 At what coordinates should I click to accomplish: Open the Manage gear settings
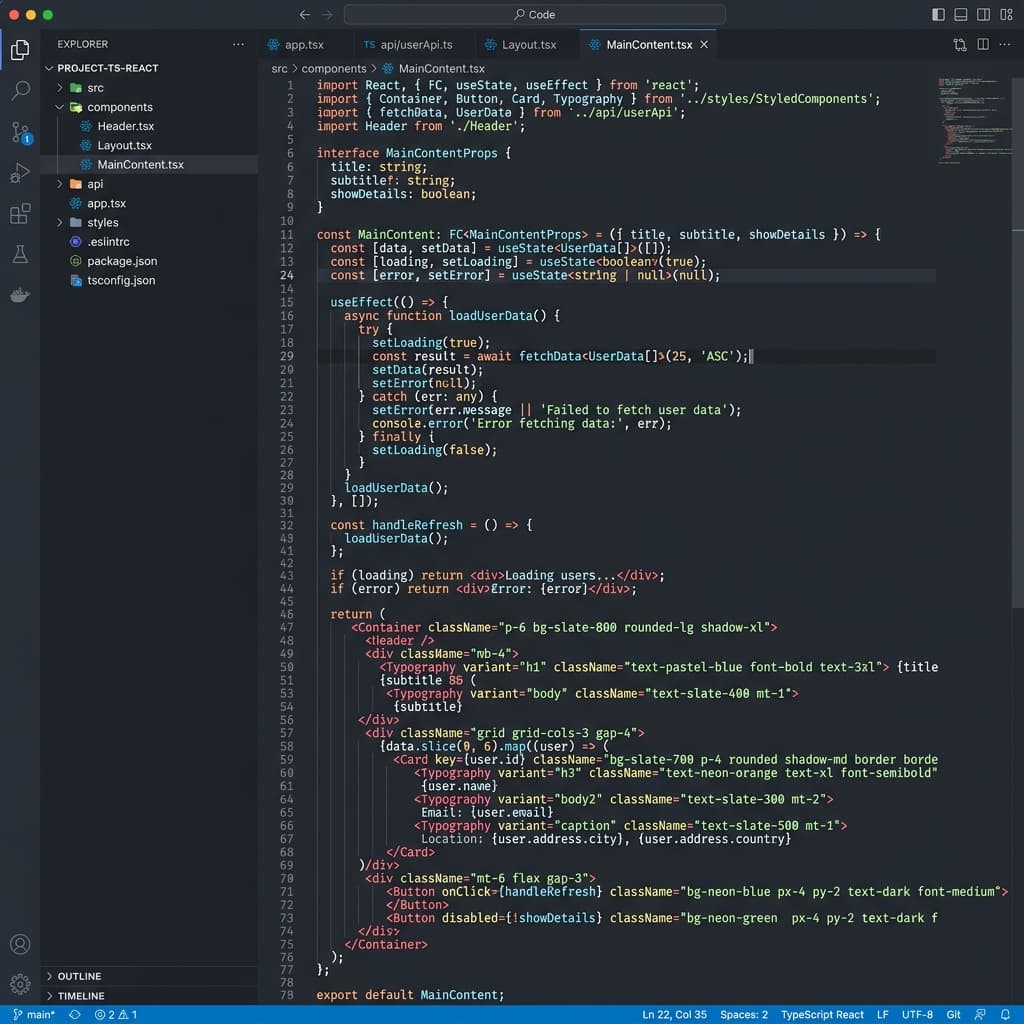[x=20, y=984]
